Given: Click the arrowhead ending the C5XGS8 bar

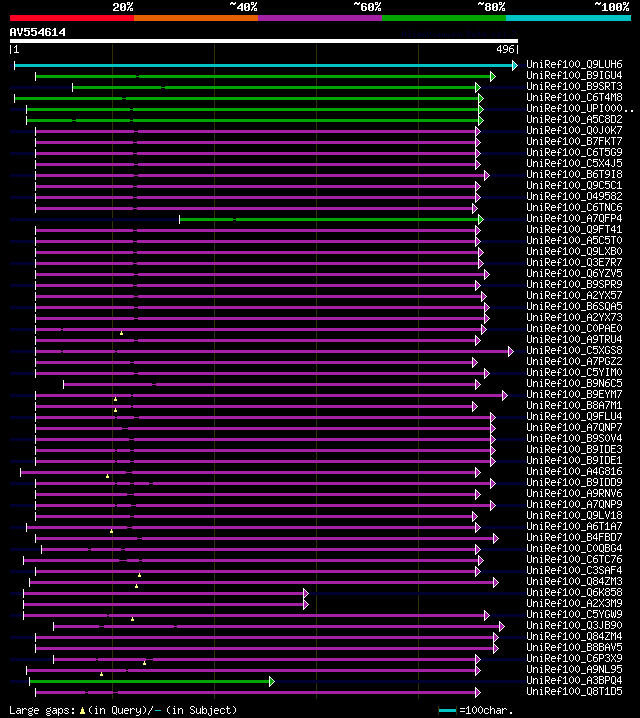Looking at the screenshot, I should [511, 352].
